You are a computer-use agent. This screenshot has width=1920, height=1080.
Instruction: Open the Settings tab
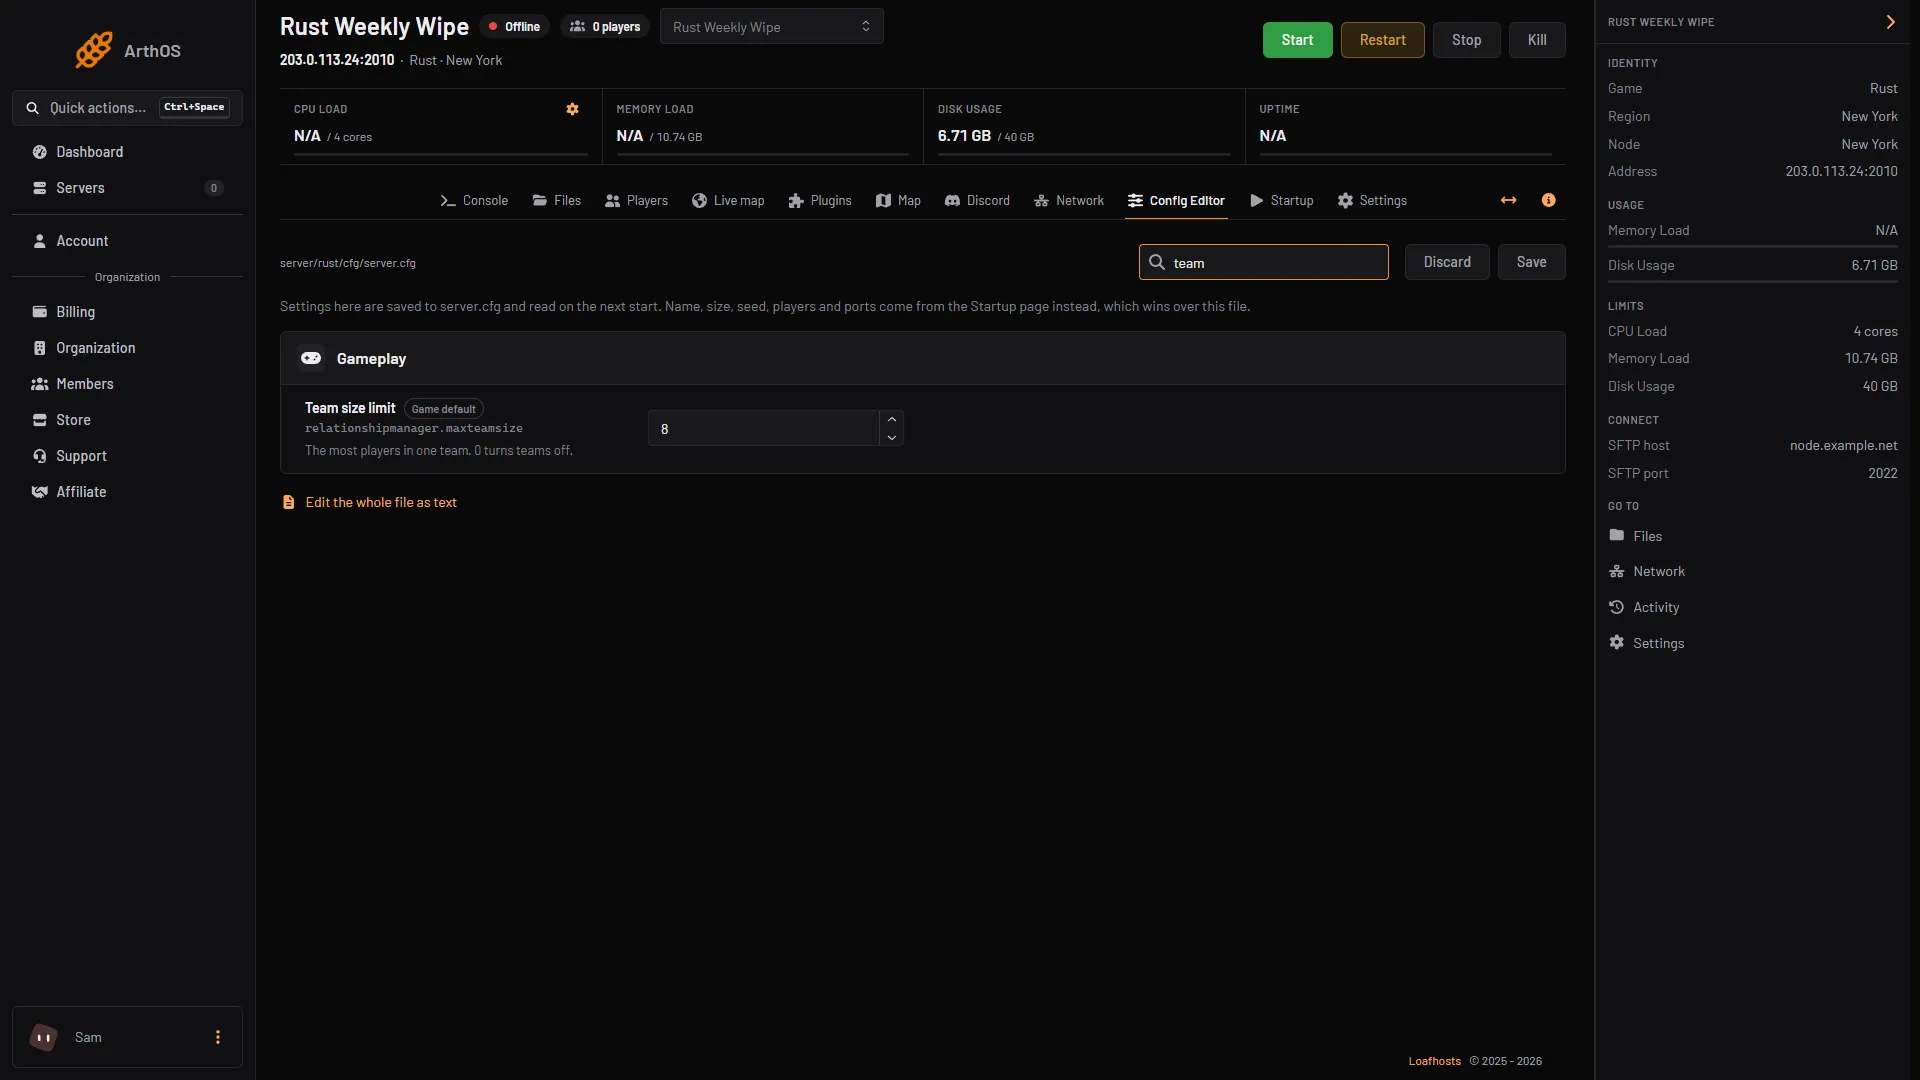1372,200
